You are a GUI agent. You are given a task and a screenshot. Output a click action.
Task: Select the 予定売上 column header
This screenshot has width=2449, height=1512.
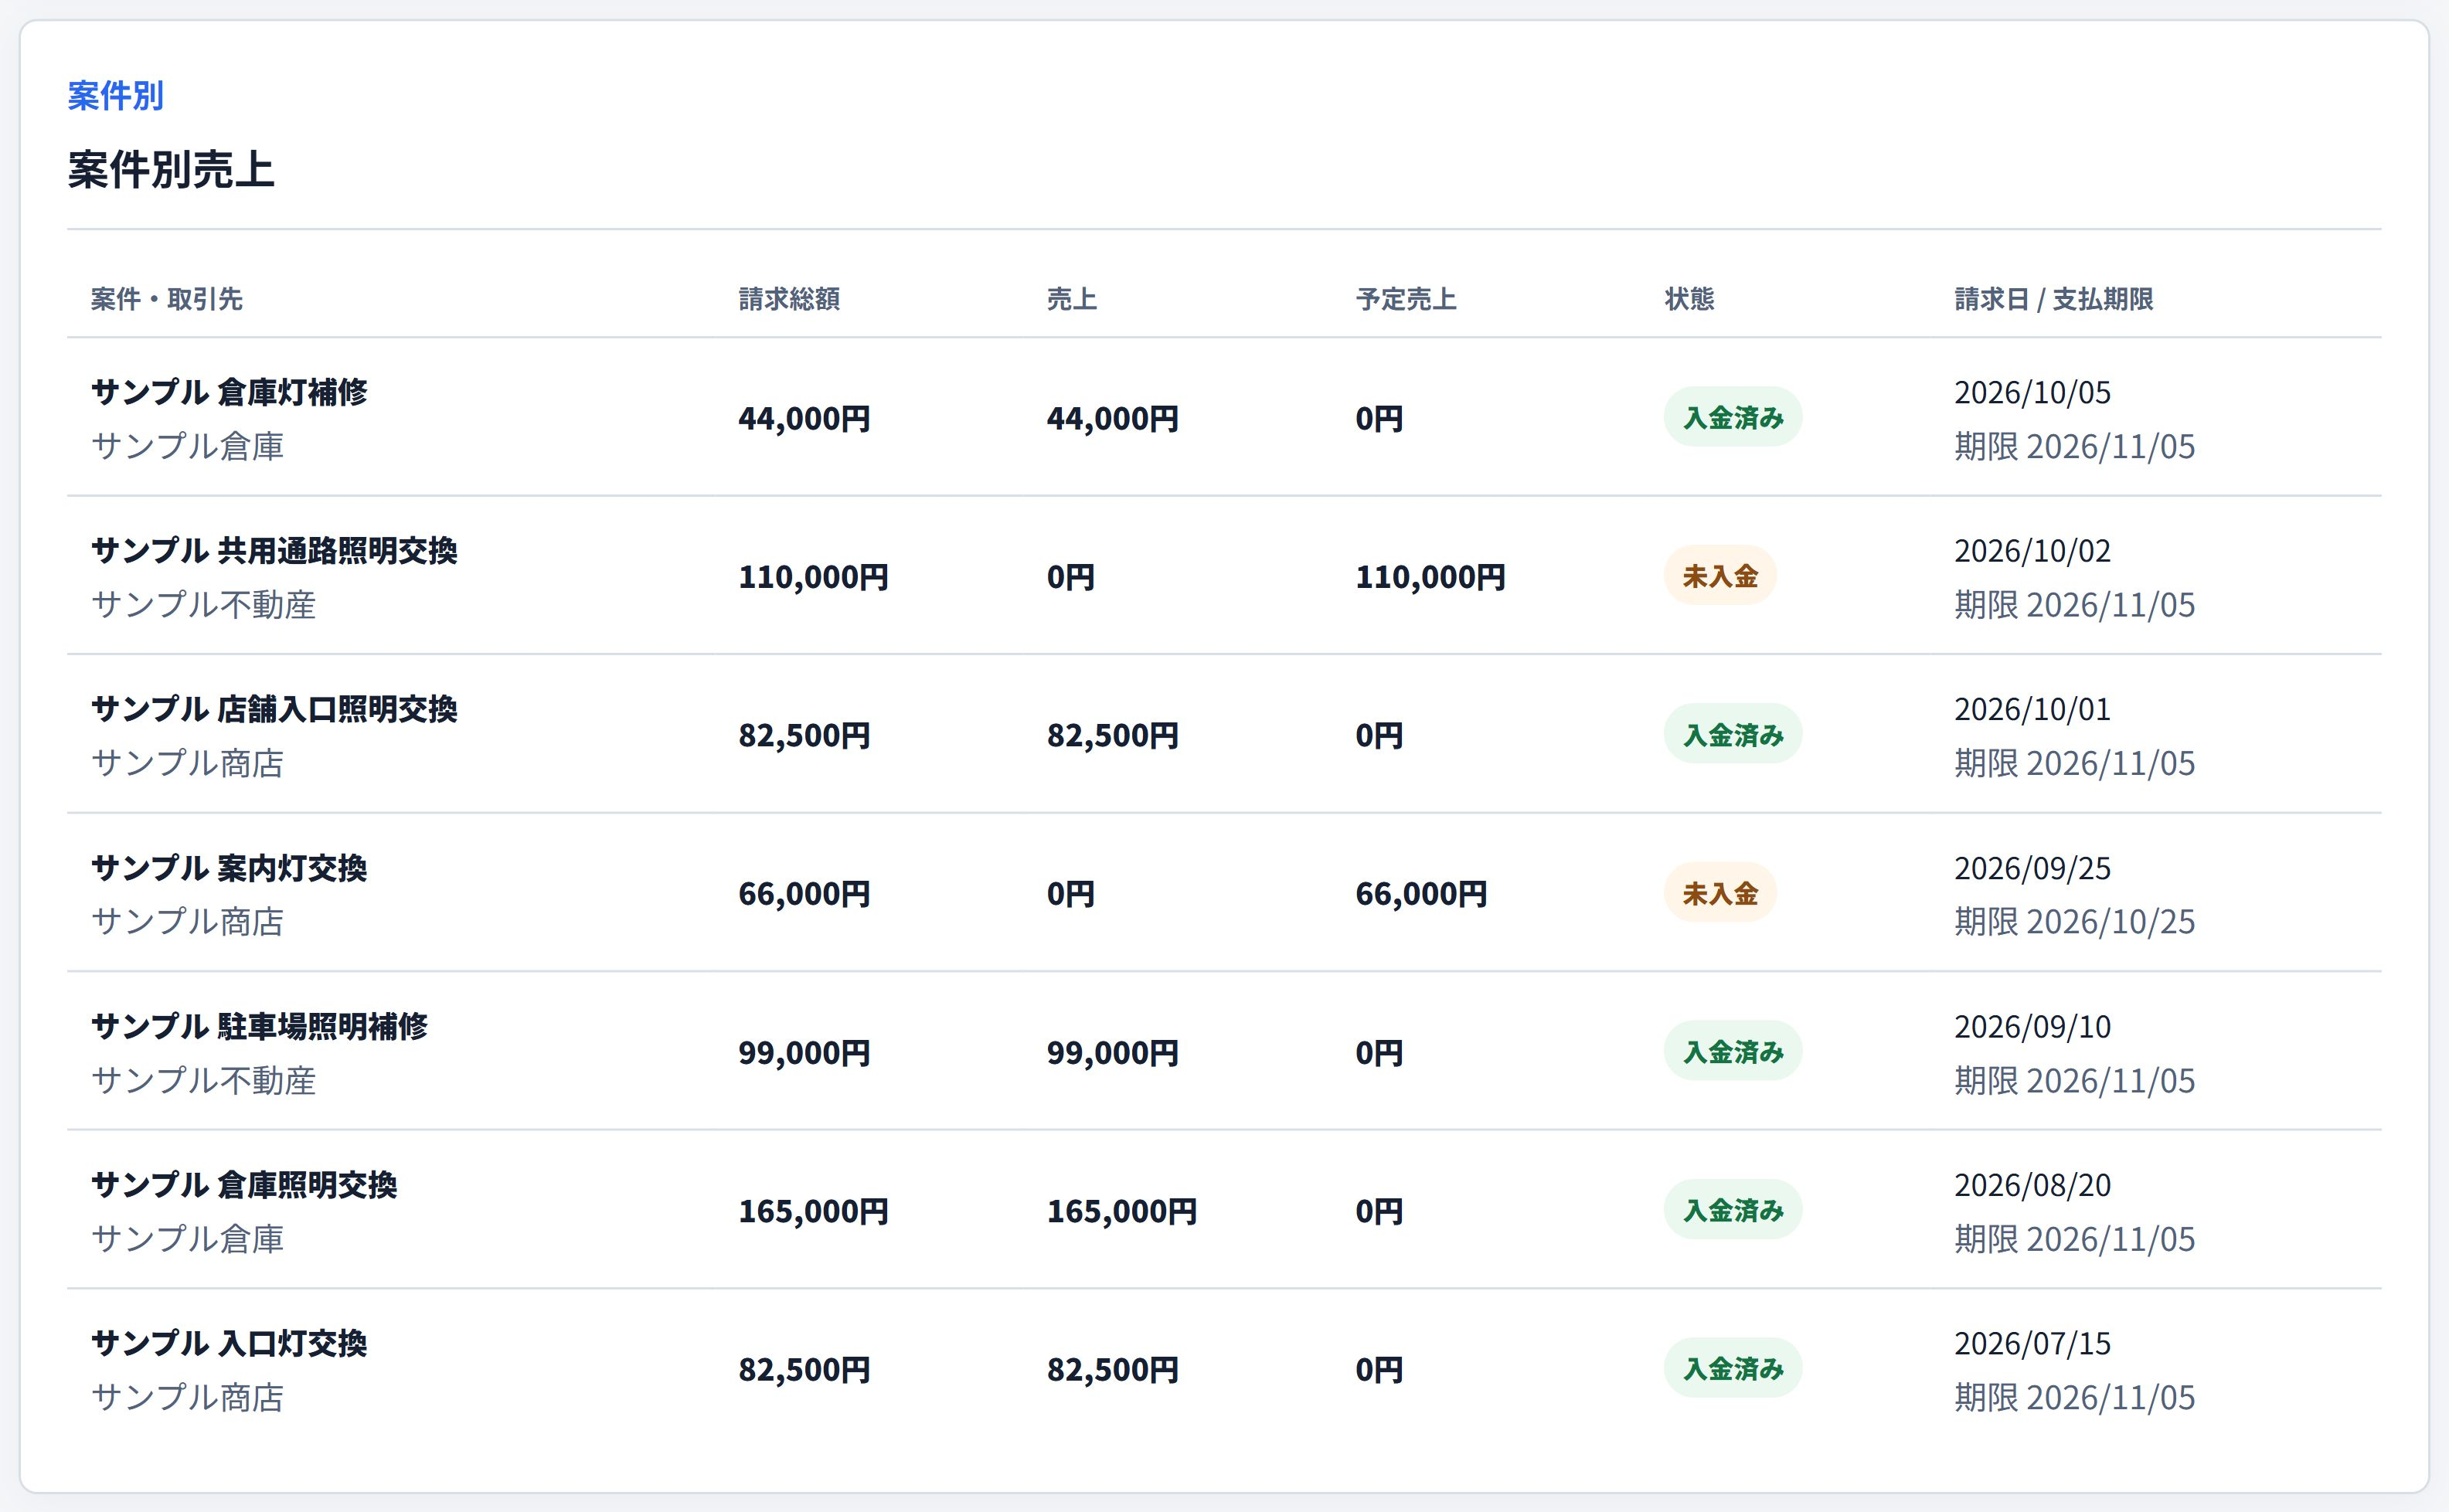pos(1406,299)
